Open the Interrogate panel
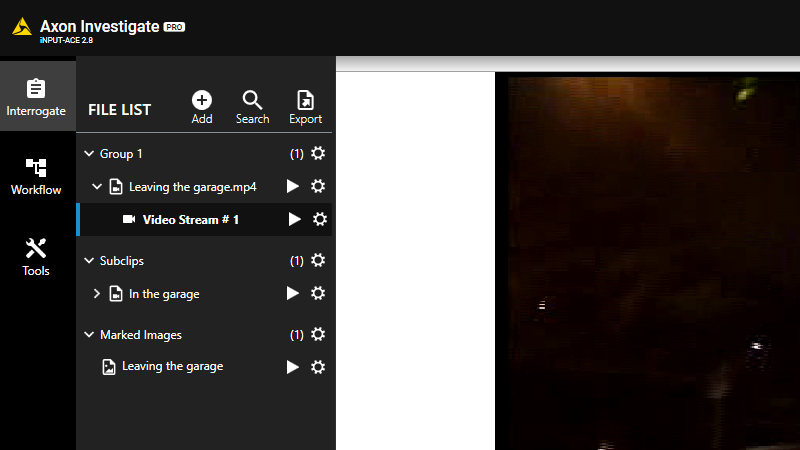800x450 pixels. 36,97
